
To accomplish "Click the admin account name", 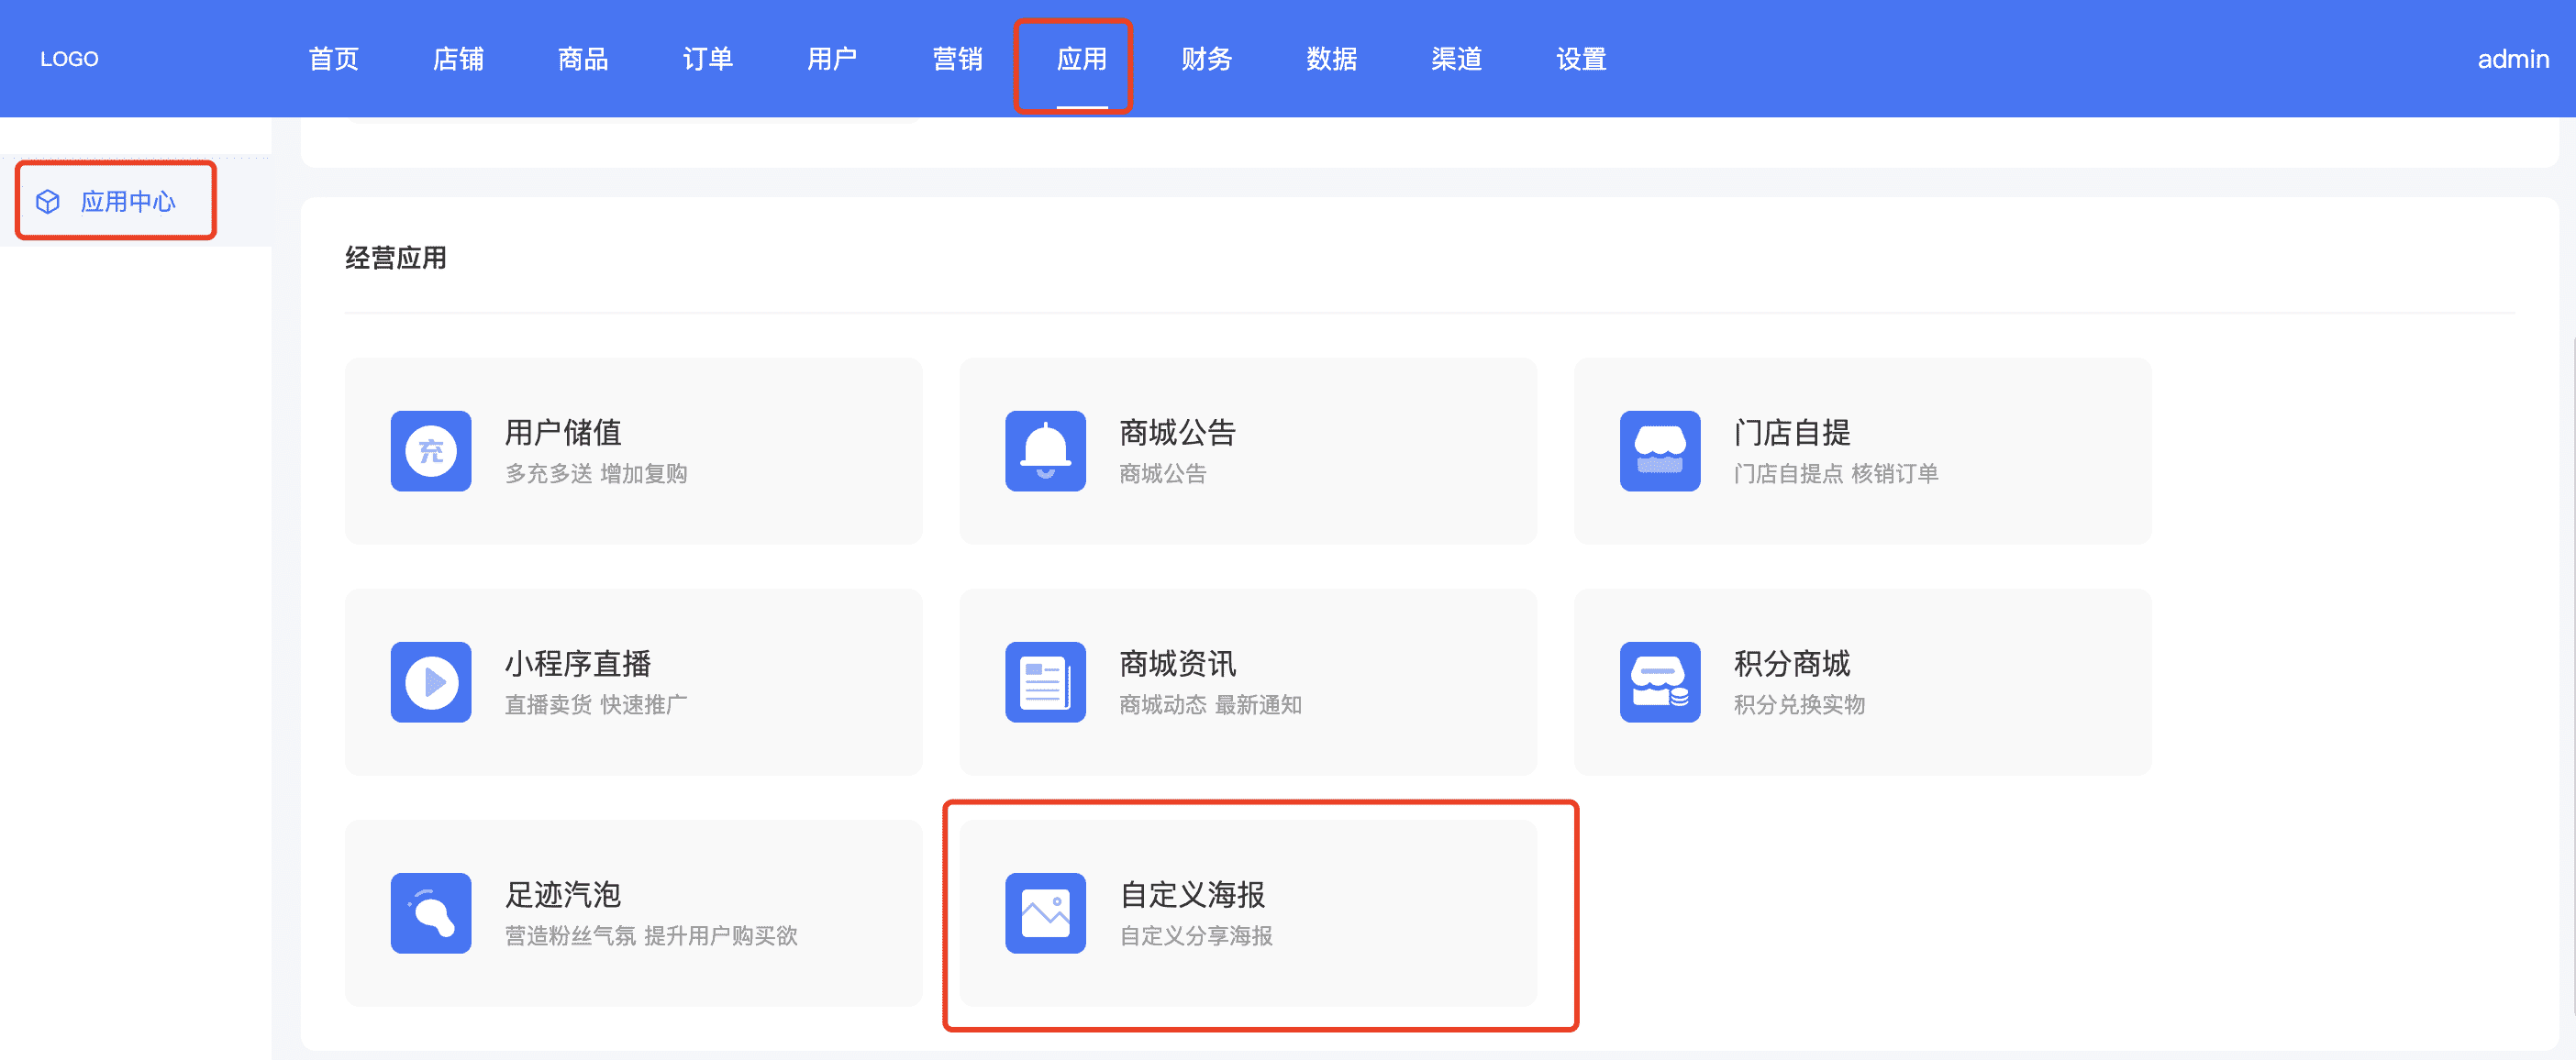I will click(2513, 59).
